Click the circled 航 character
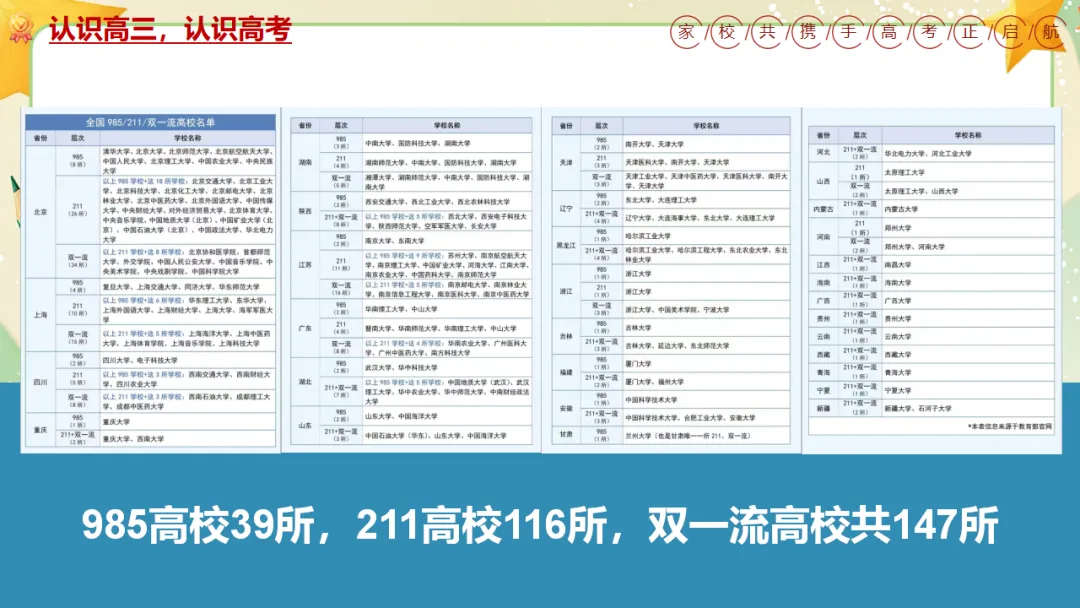This screenshot has height=608, width=1080. pos(1050,32)
